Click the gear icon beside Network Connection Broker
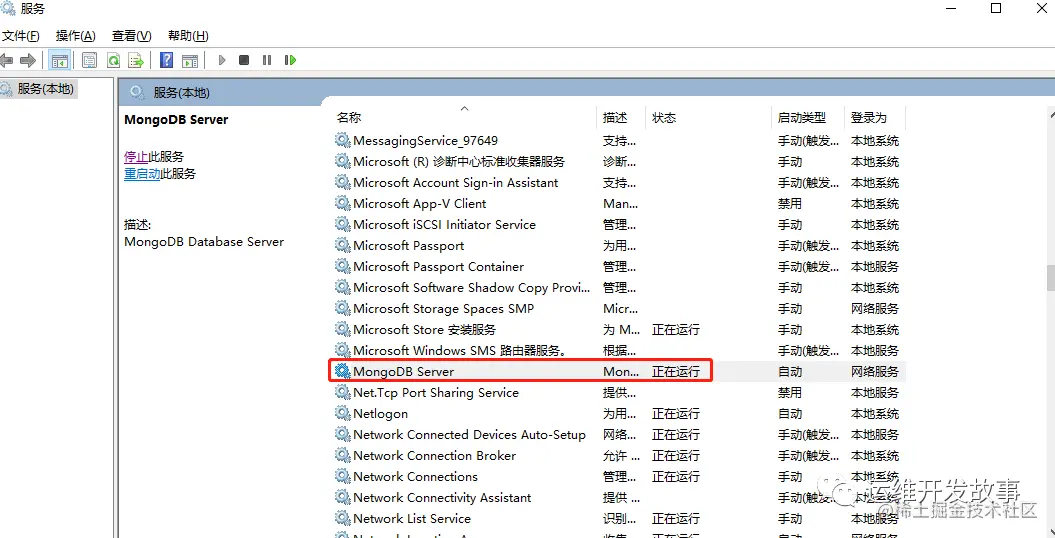Viewport: 1055px width, 538px height. pos(343,456)
